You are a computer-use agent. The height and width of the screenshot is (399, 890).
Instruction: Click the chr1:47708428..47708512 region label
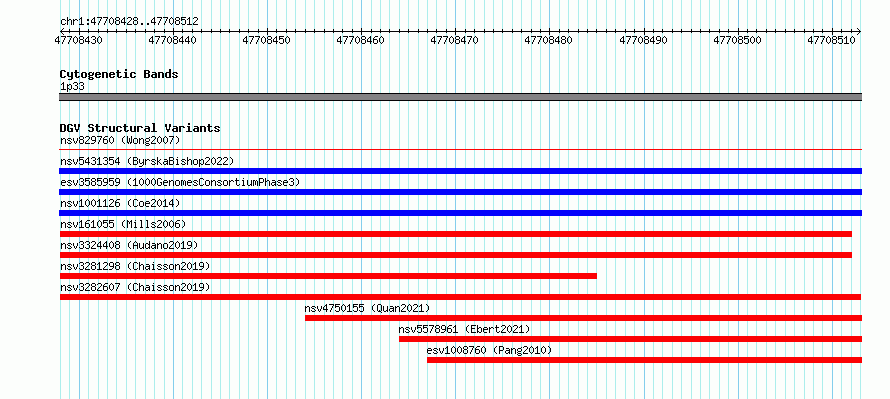pyautogui.click(x=129, y=21)
